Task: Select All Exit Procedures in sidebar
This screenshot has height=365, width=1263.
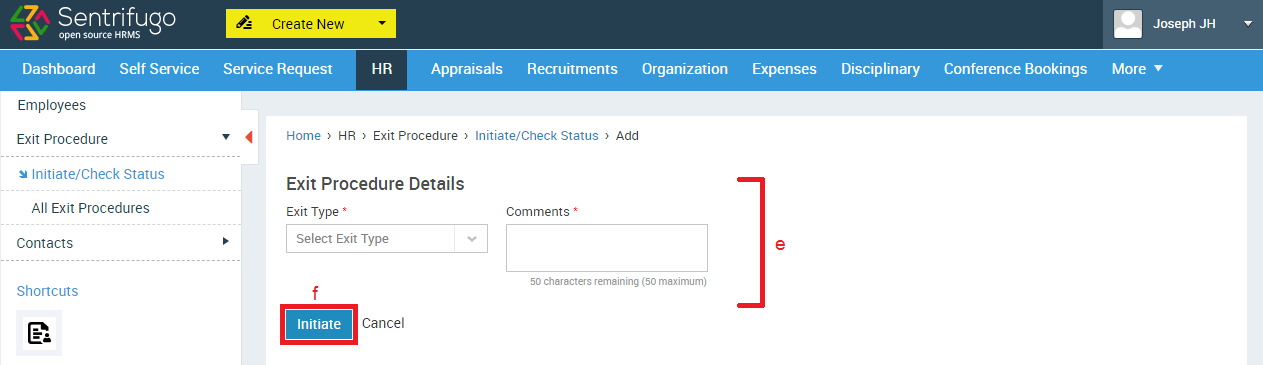Action: [x=90, y=208]
